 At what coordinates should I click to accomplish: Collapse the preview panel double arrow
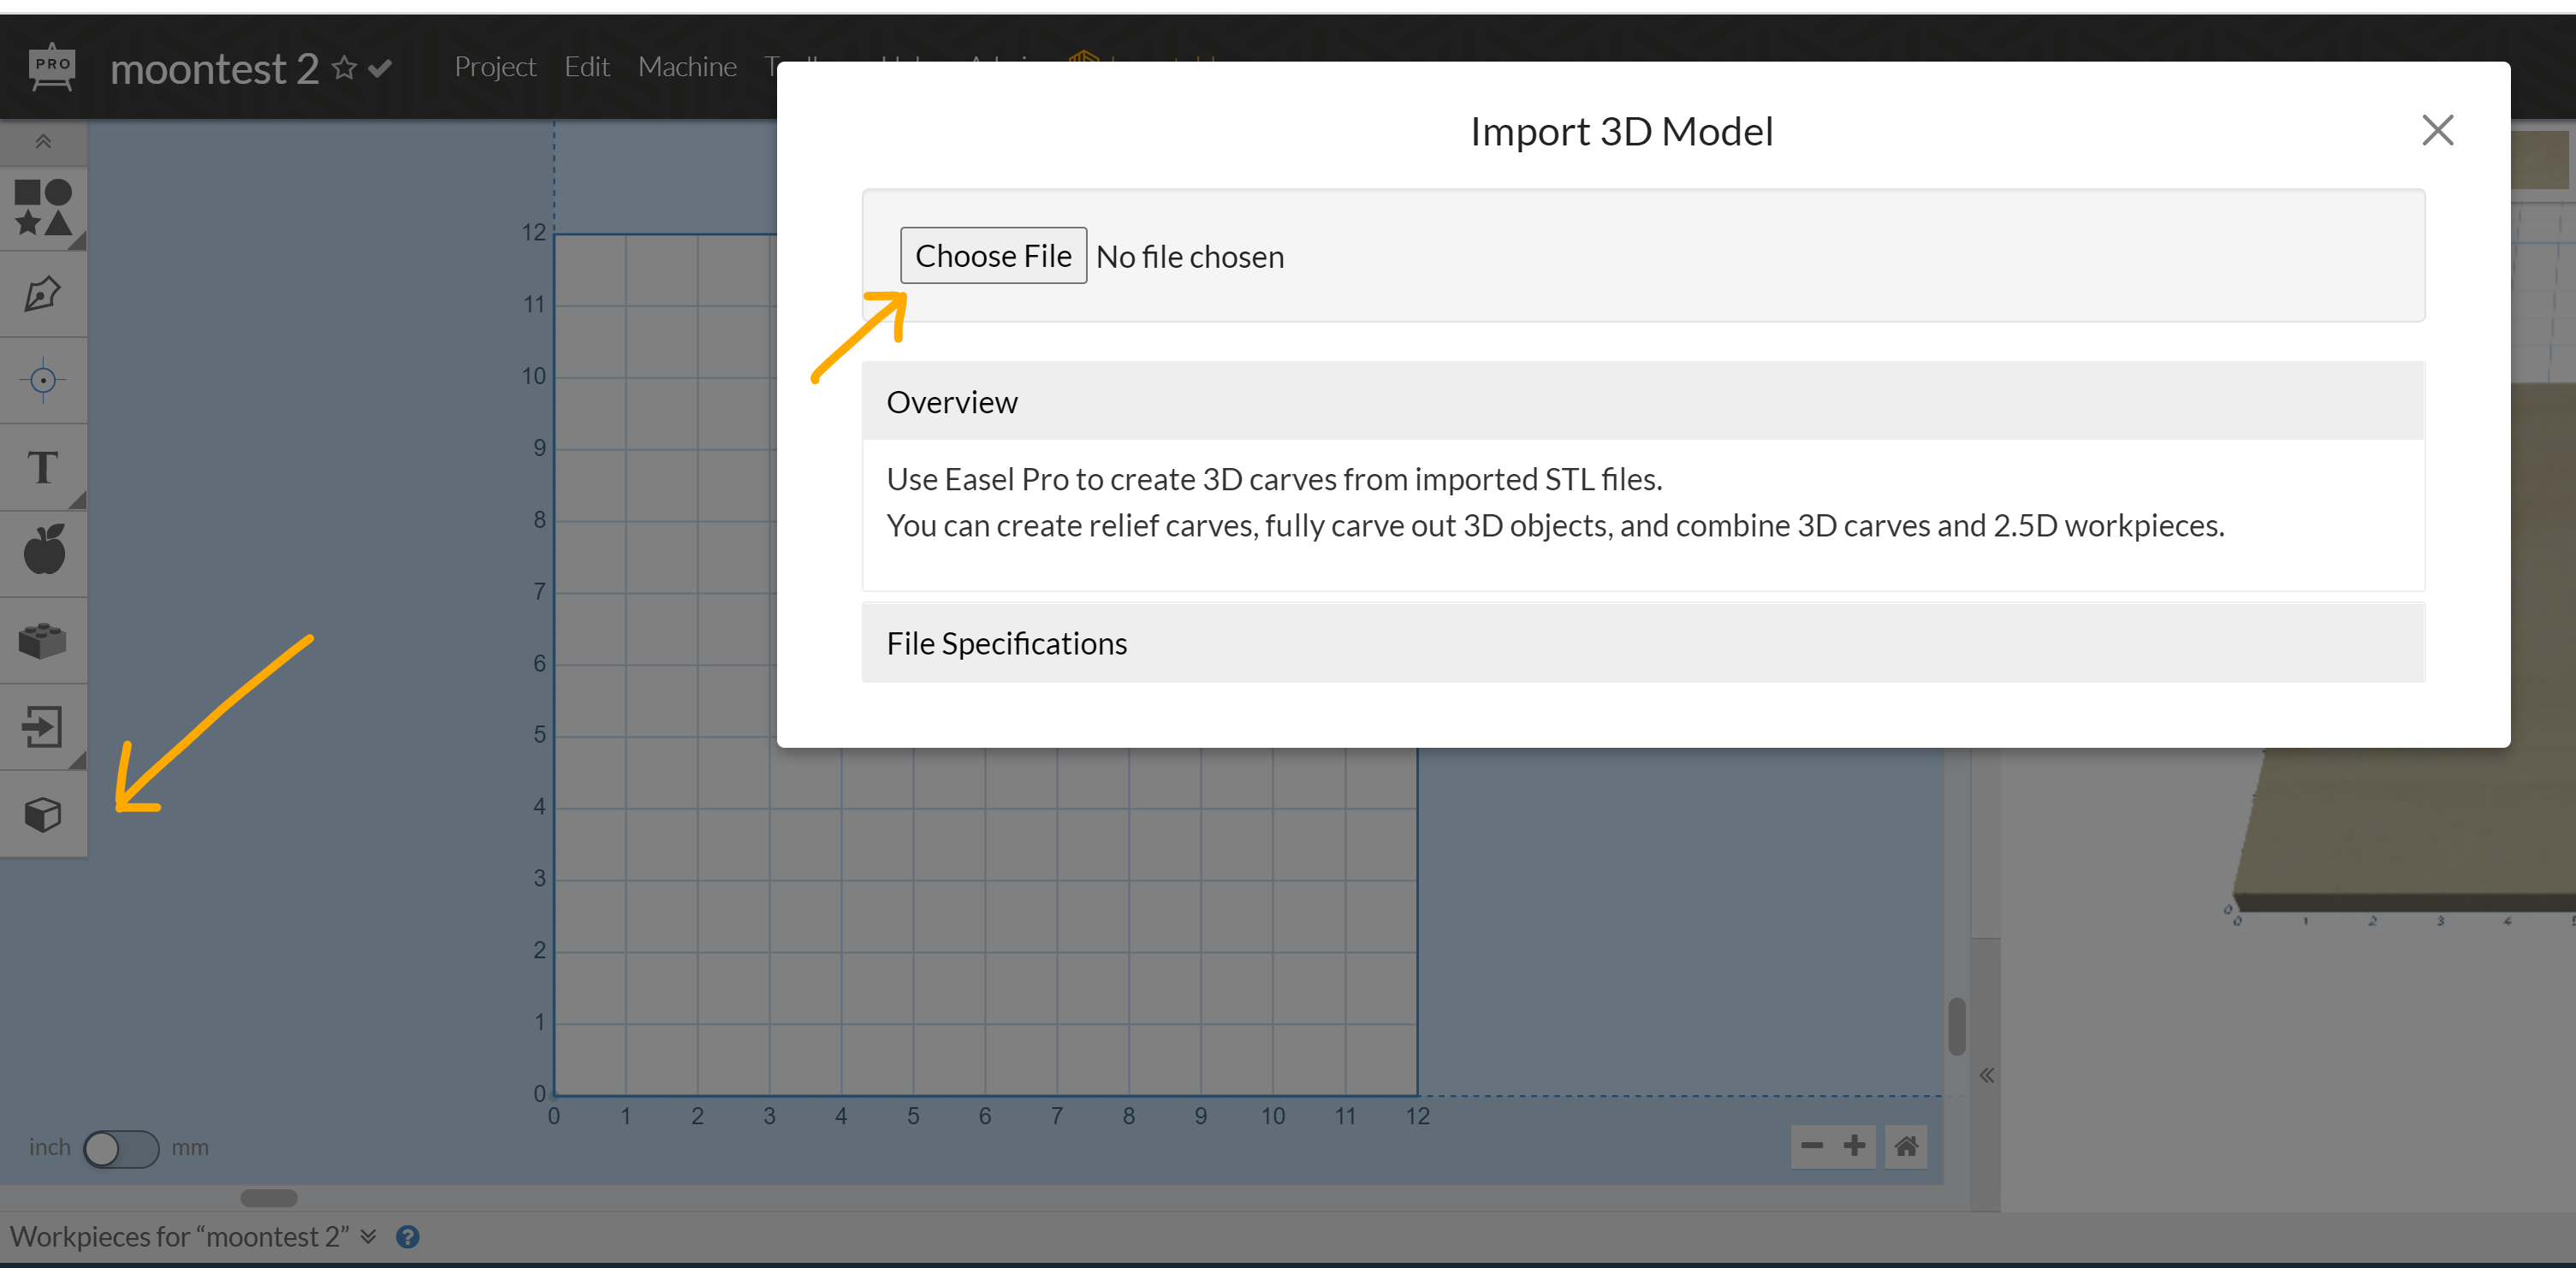point(1986,1075)
